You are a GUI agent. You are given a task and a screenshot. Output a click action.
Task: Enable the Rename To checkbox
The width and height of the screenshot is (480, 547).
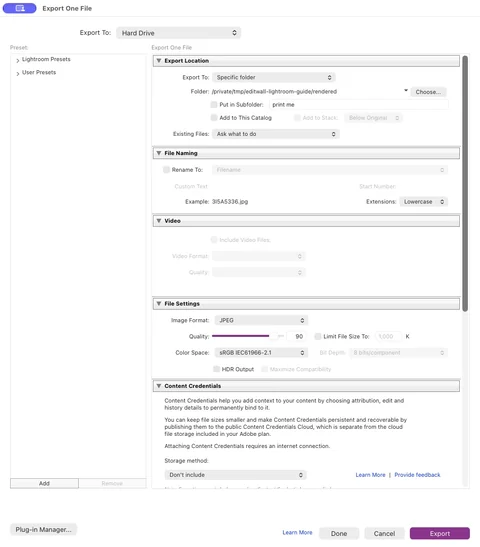coord(166,170)
